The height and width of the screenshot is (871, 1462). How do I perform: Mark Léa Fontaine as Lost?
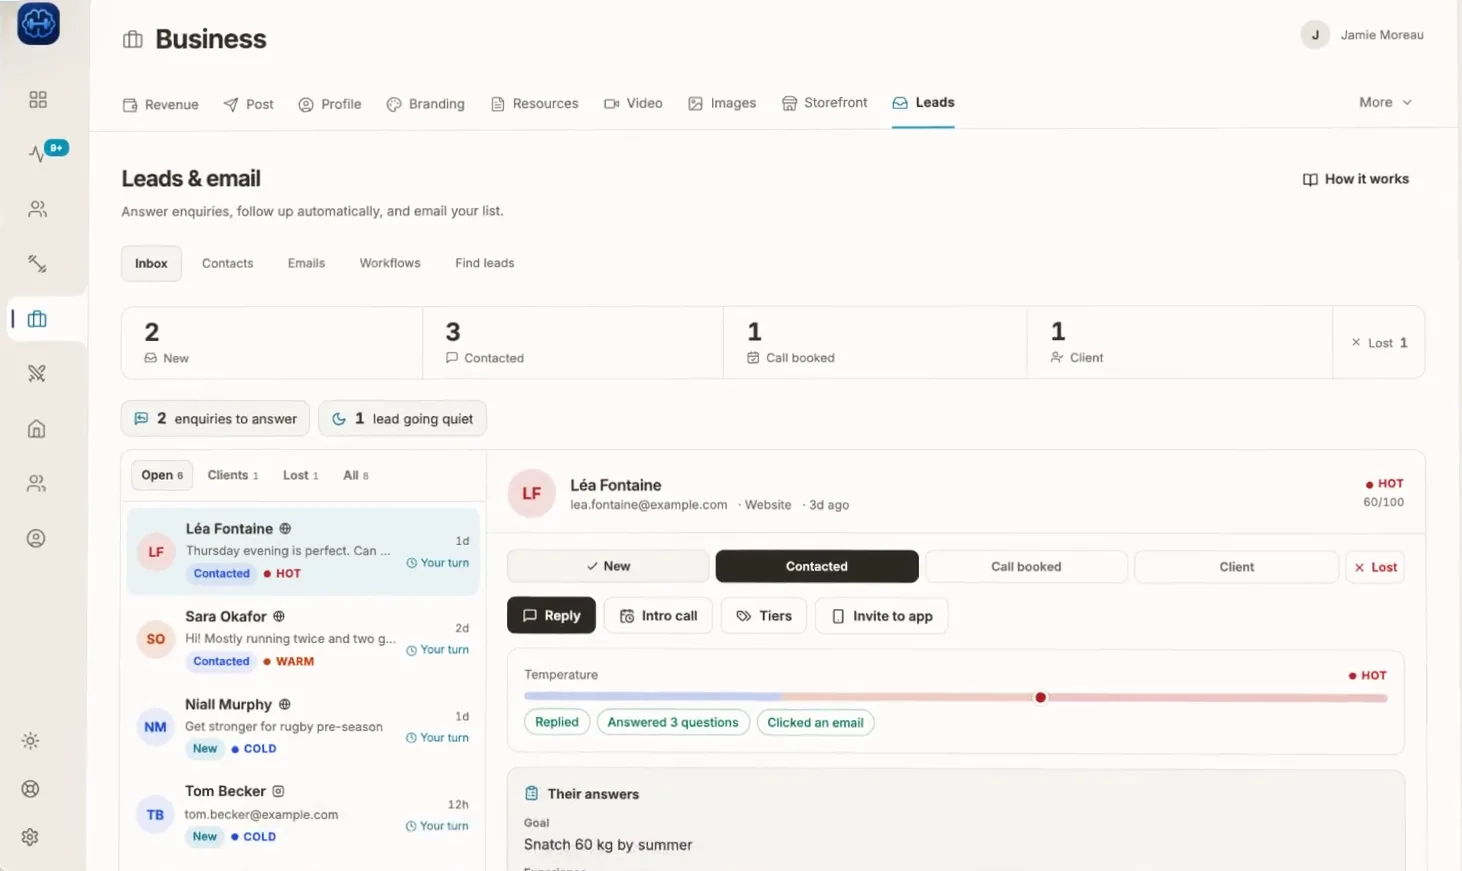(x=1375, y=567)
